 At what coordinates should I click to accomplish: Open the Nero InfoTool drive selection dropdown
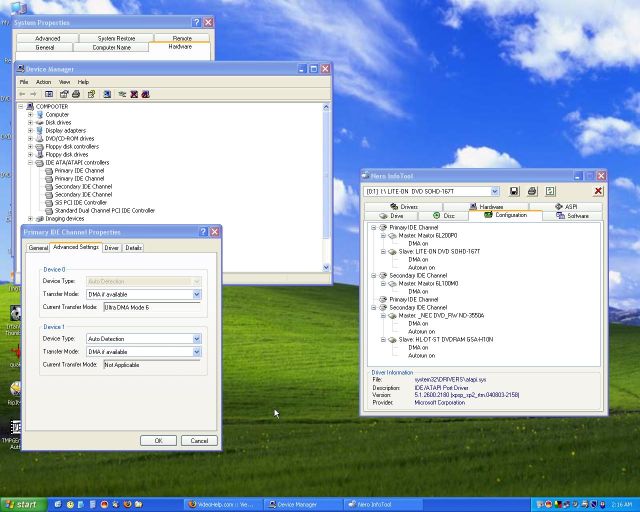pyautogui.click(x=495, y=191)
